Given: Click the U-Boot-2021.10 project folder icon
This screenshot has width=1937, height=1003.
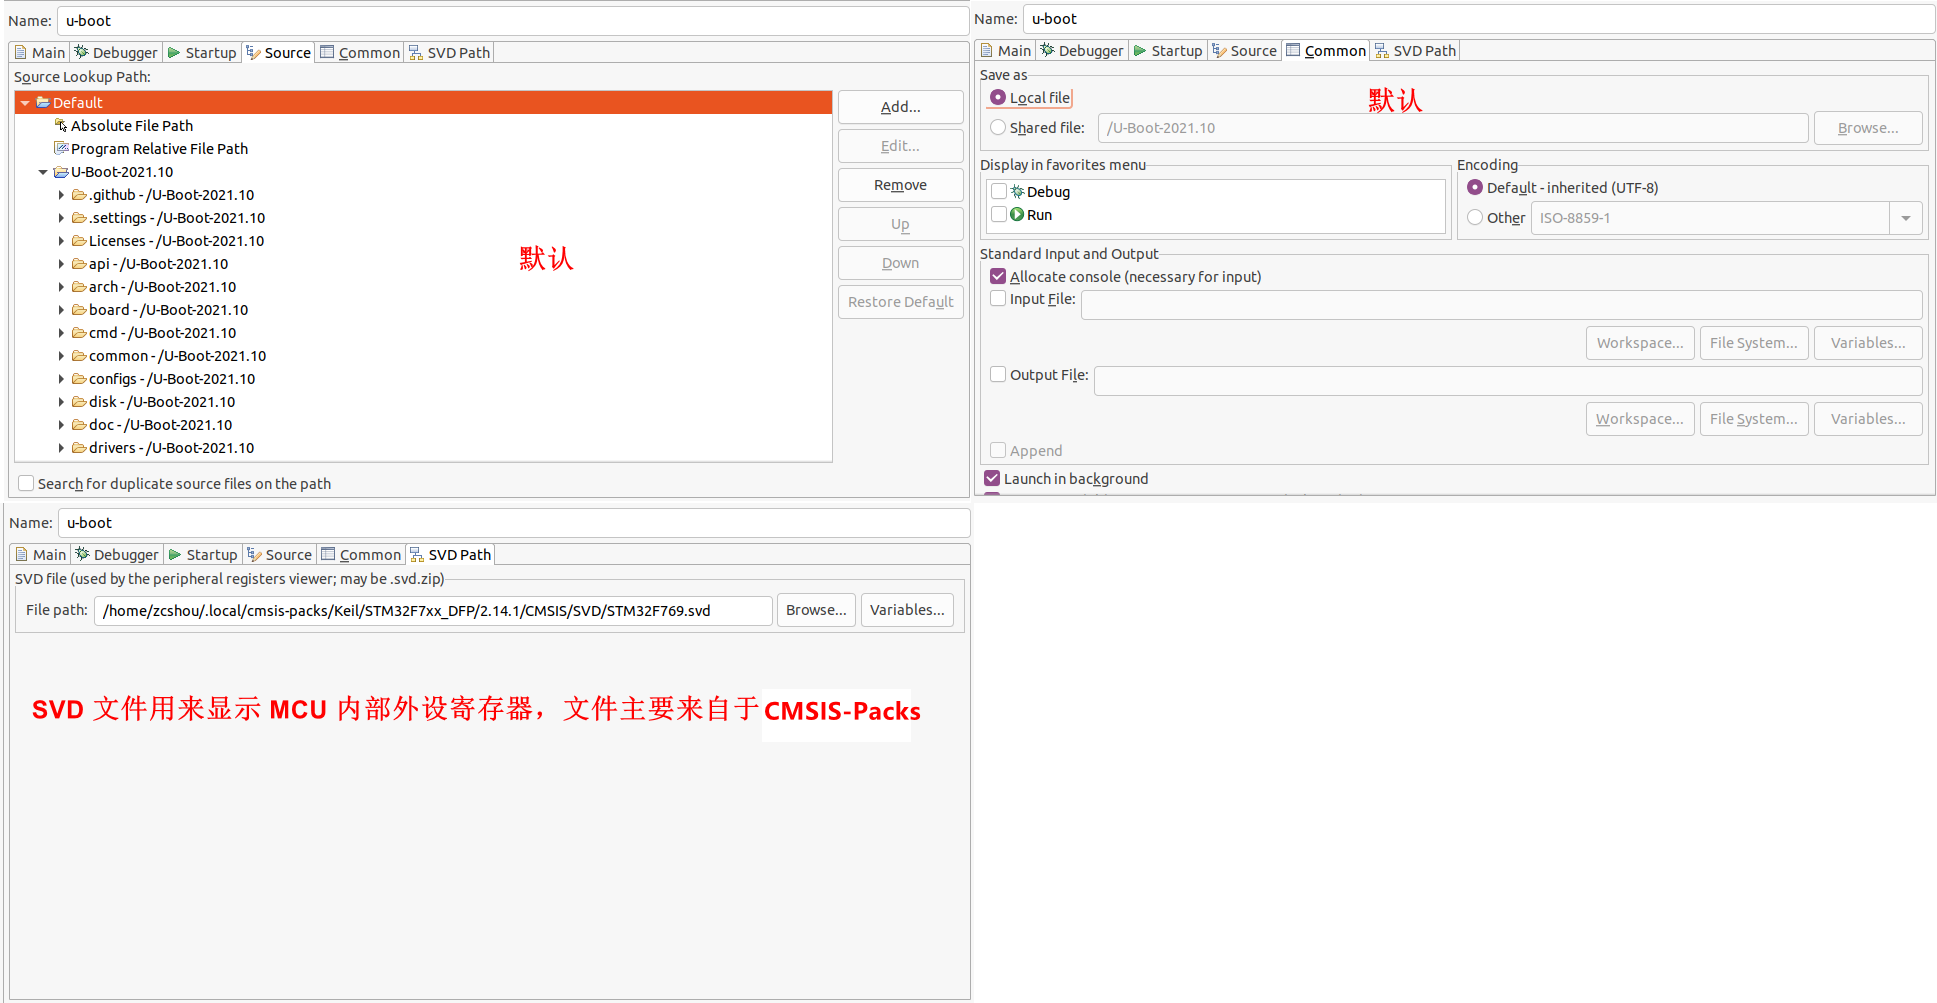Looking at the screenshot, I should point(61,172).
